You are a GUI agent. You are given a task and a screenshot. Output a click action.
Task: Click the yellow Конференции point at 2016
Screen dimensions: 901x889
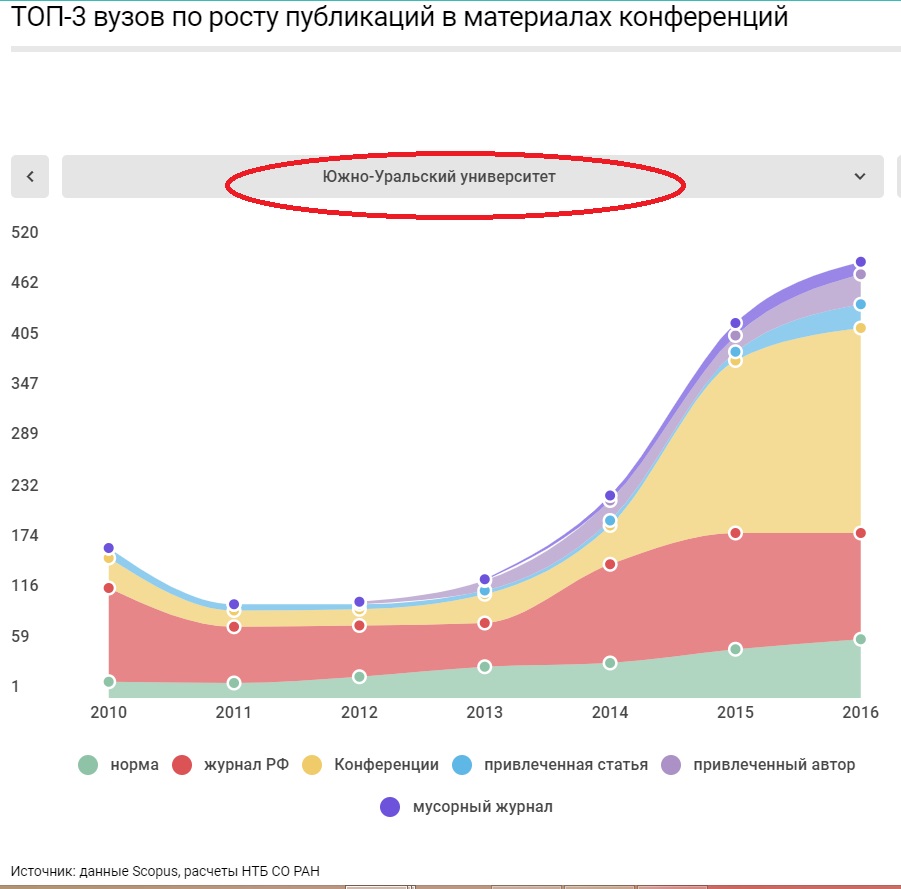[860, 328]
